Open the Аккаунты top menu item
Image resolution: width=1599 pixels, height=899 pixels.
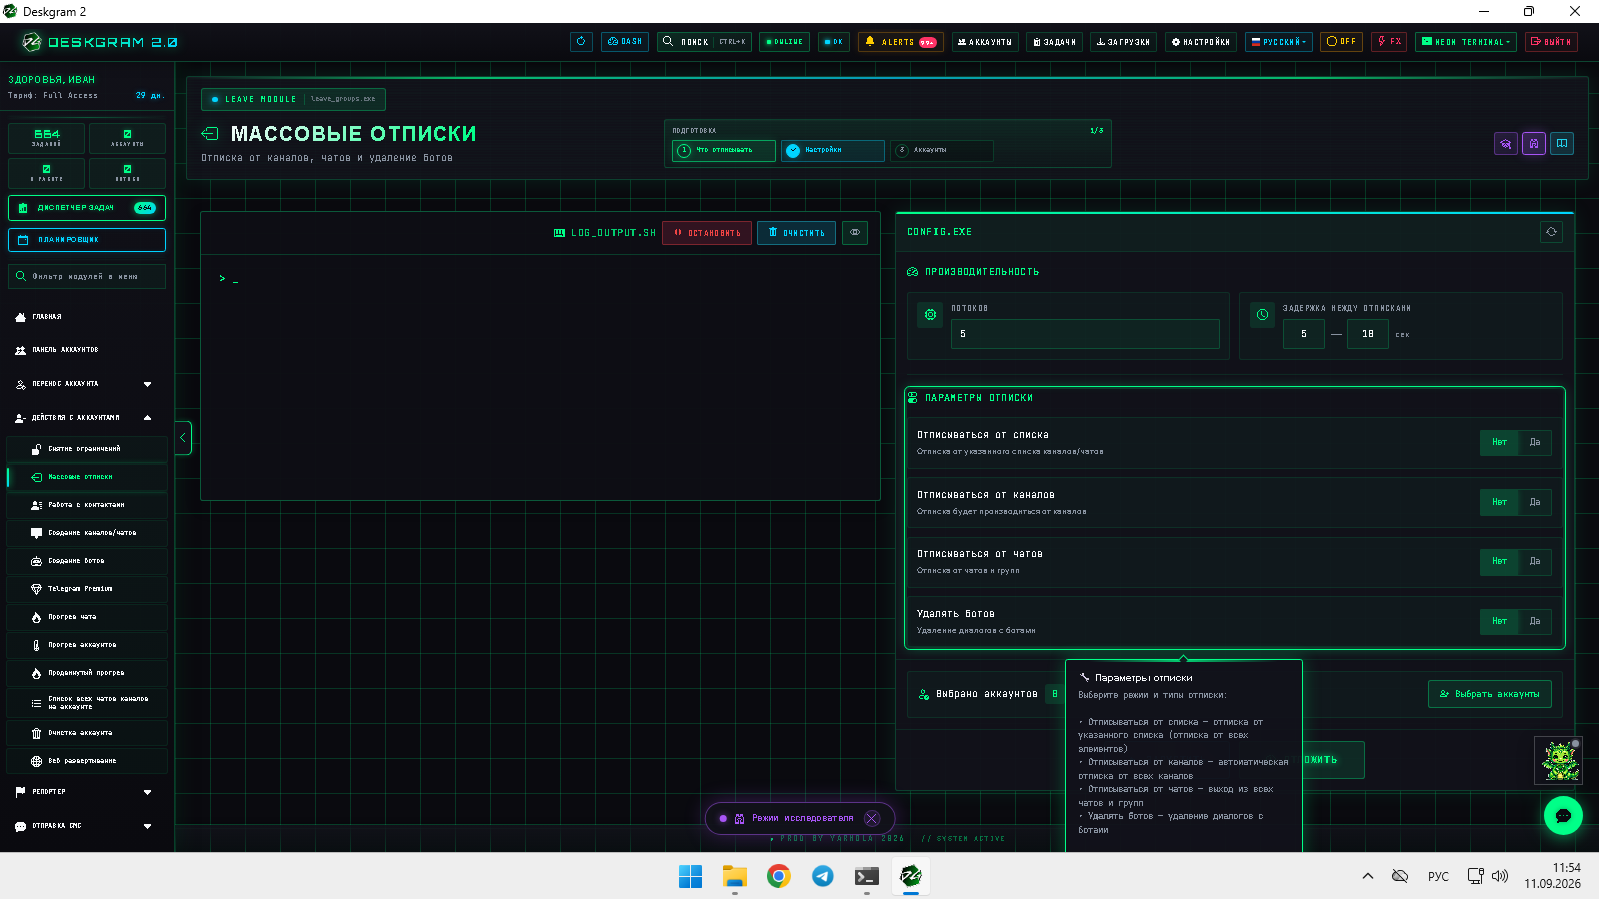click(x=985, y=42)
